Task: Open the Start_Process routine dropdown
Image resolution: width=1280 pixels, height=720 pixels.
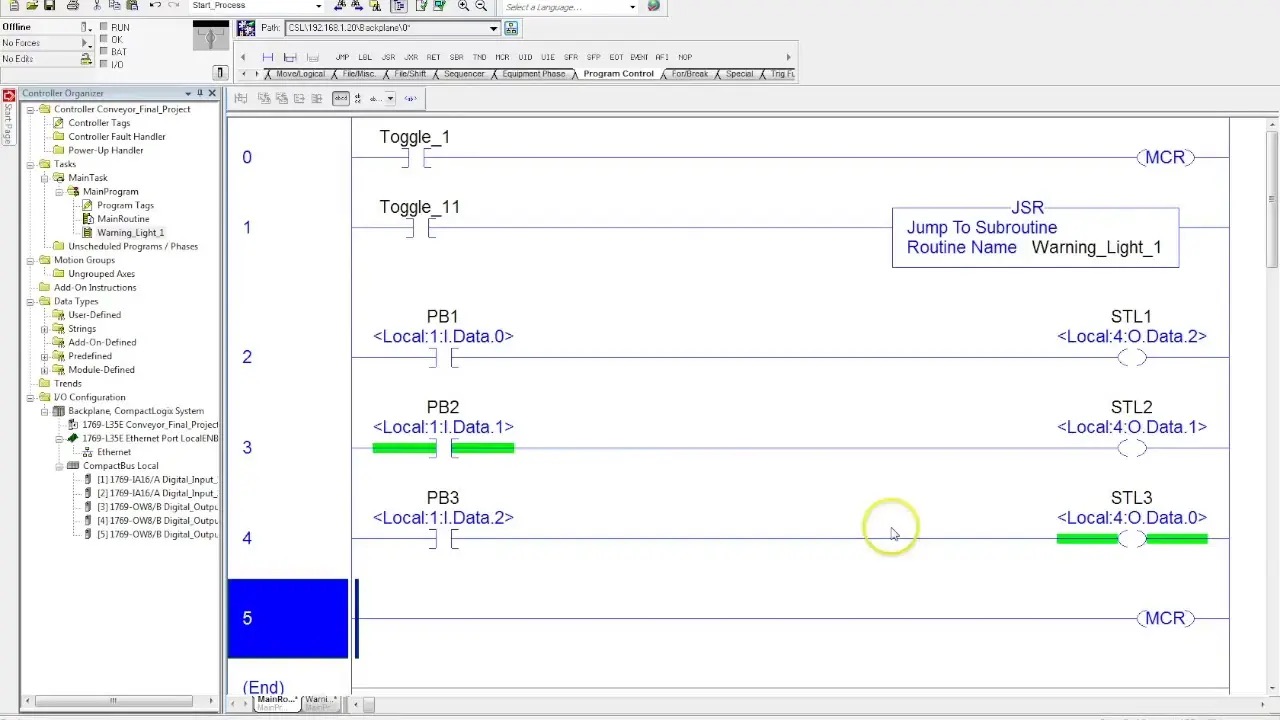Action: [x=319, y=6]
